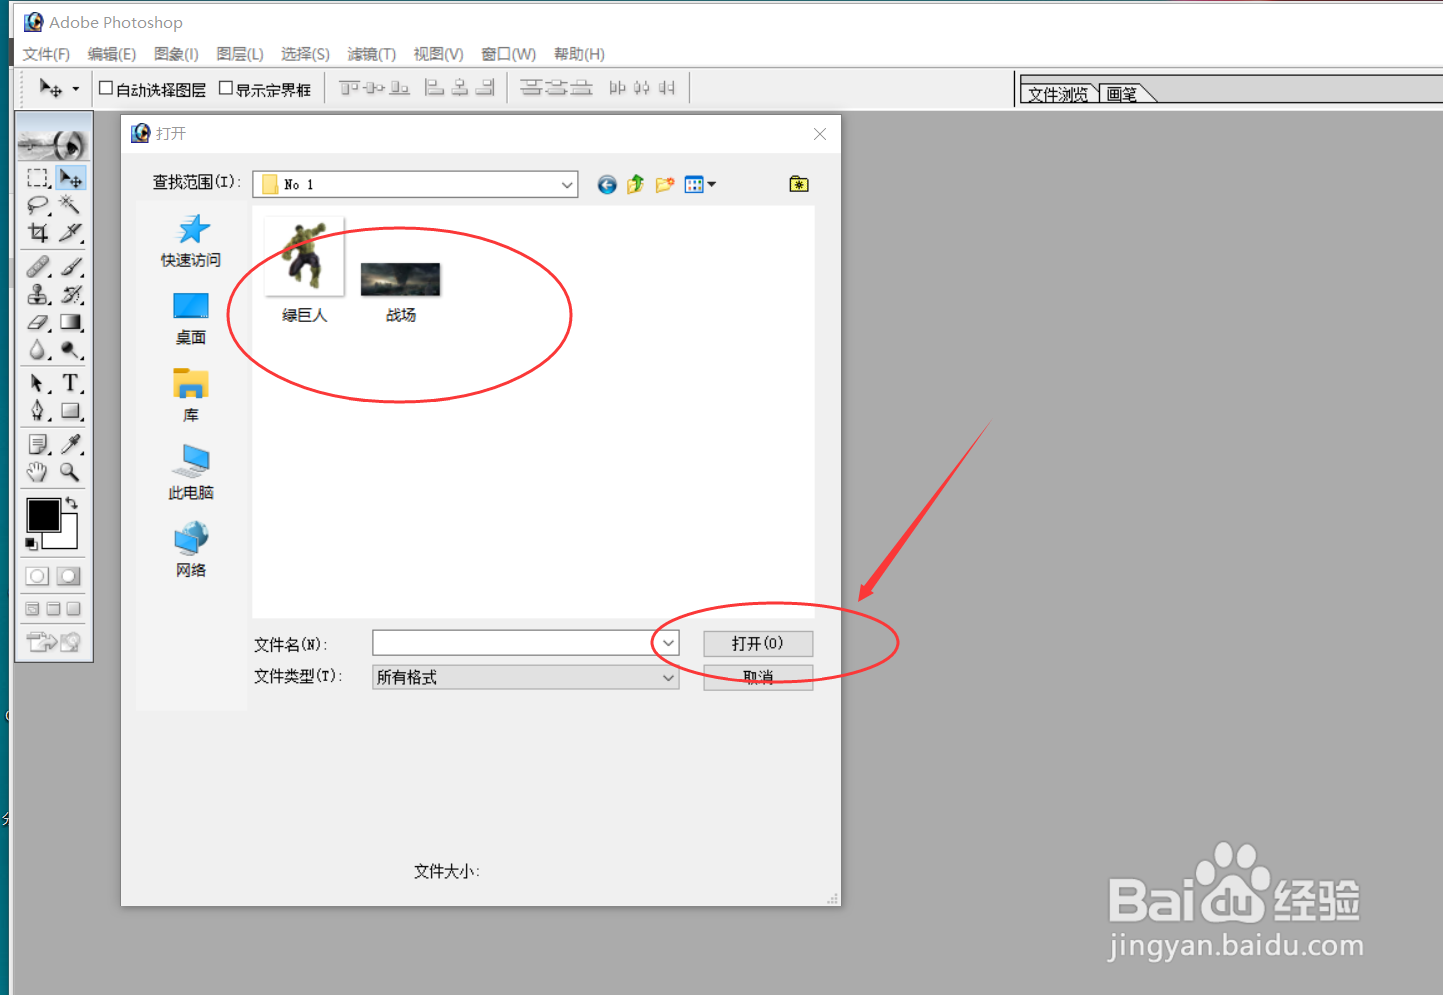Viewport: 1443px width, 995px height.
Task: Expand the 文件名 dropdown arrow
Action: click(668, 643)
